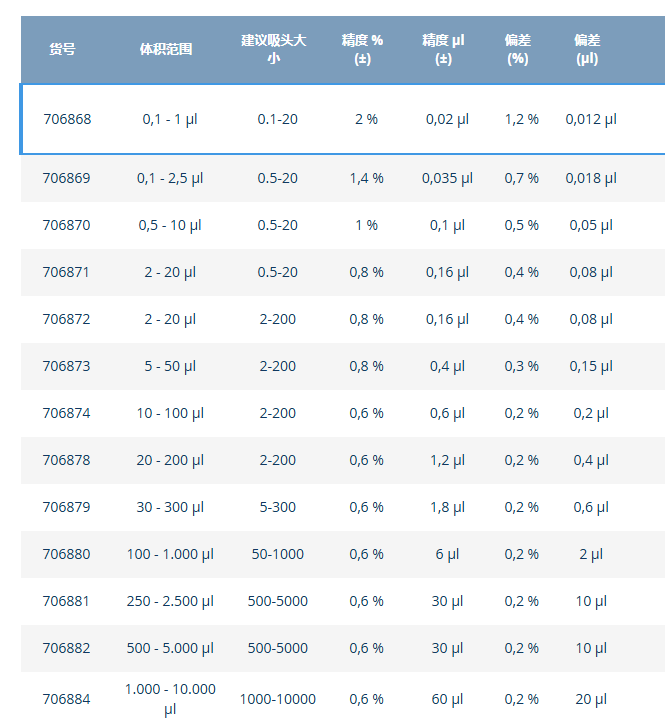Image resolution: width=665 pixels, height=727 pixels.
Task: Select item number 706884
Action: tap(66, 699)
